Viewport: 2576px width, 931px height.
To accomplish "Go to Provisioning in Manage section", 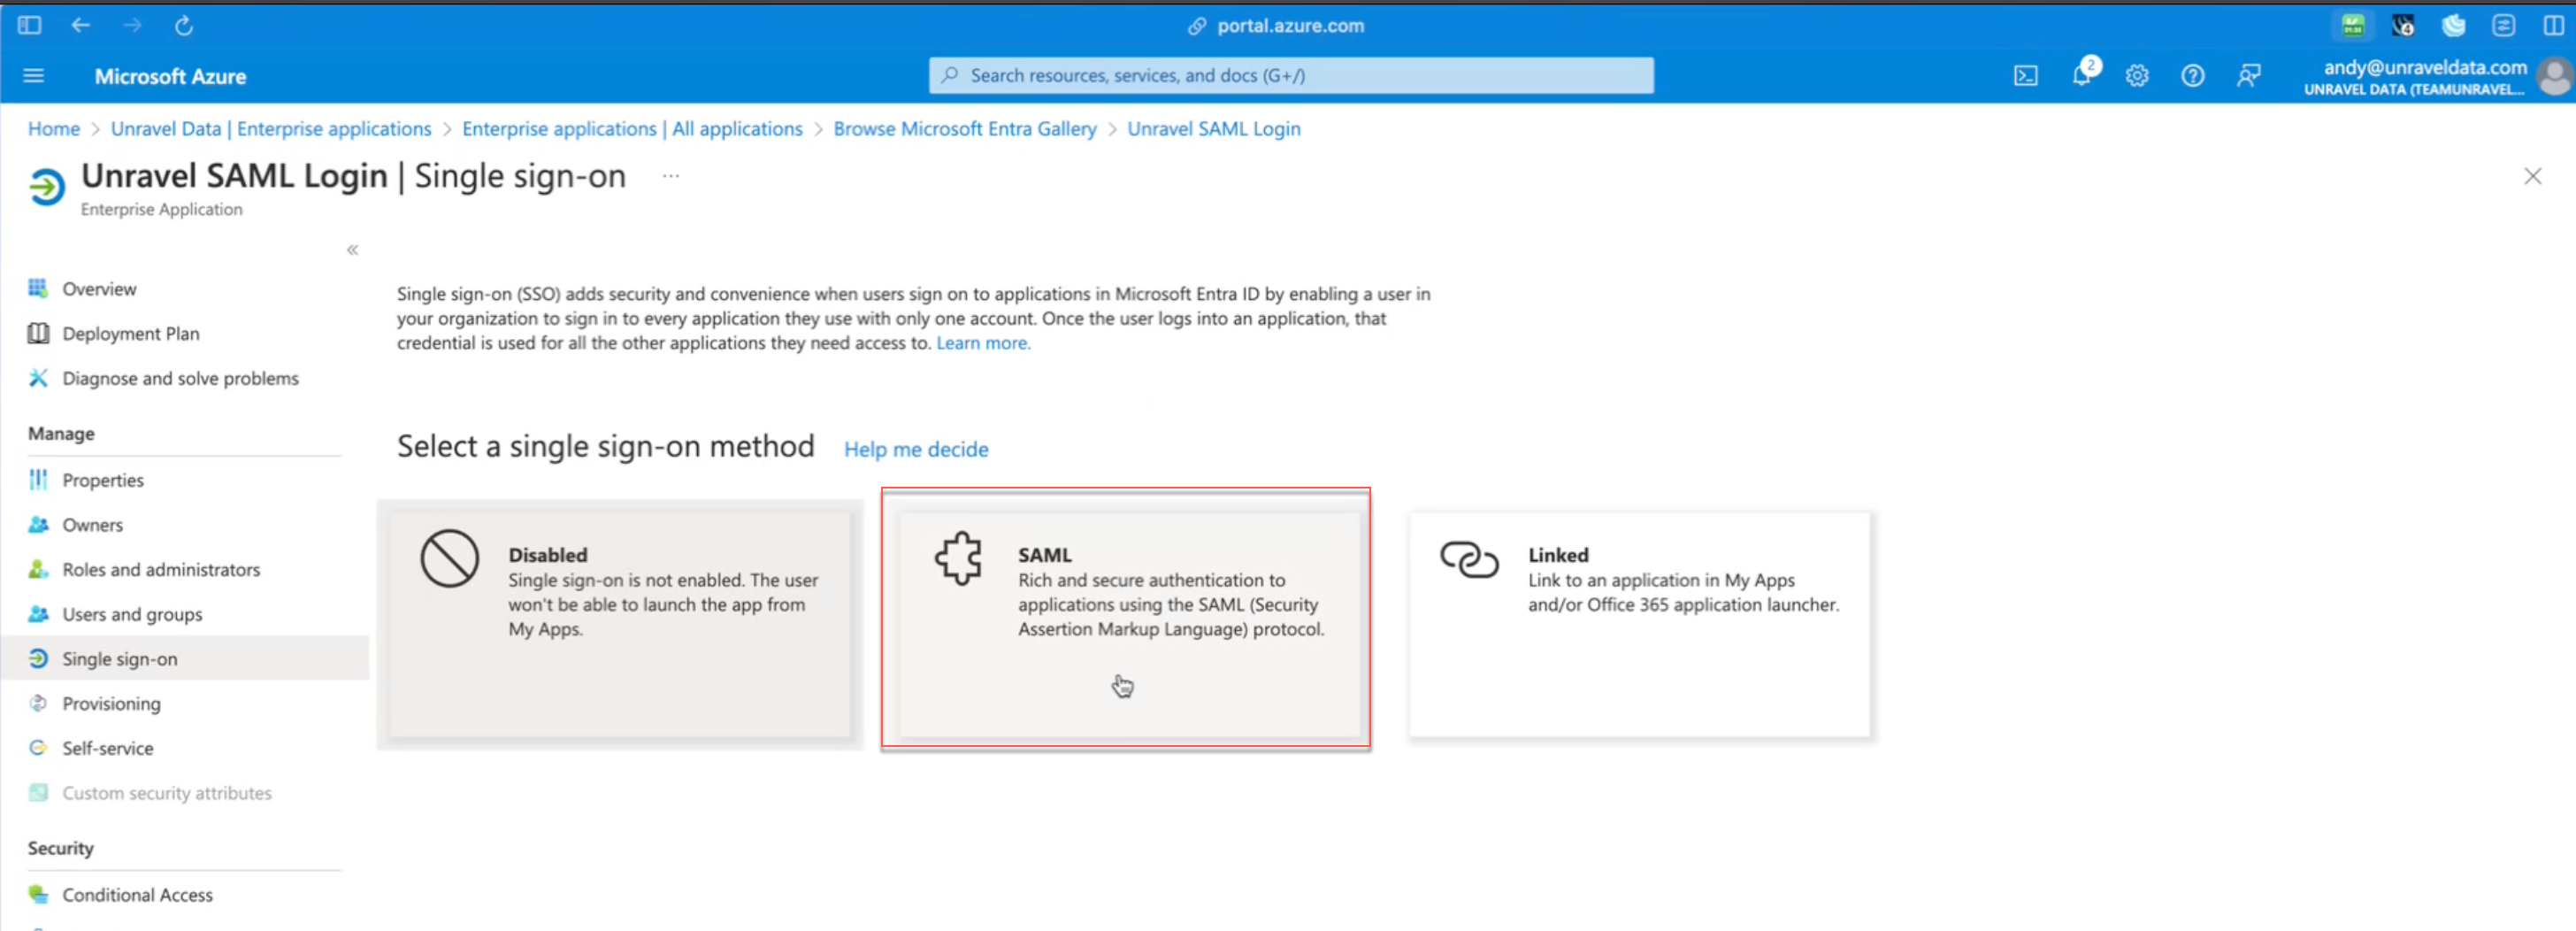I will 111,704.
